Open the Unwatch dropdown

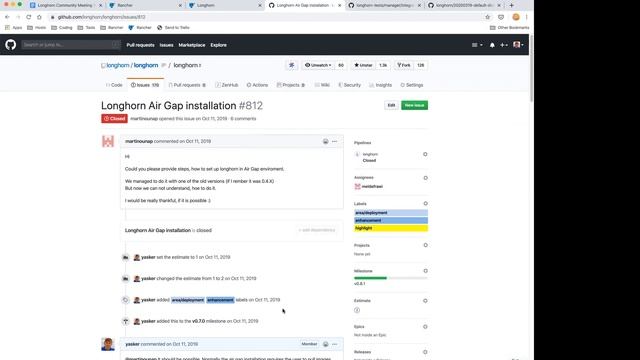point(318,65)
